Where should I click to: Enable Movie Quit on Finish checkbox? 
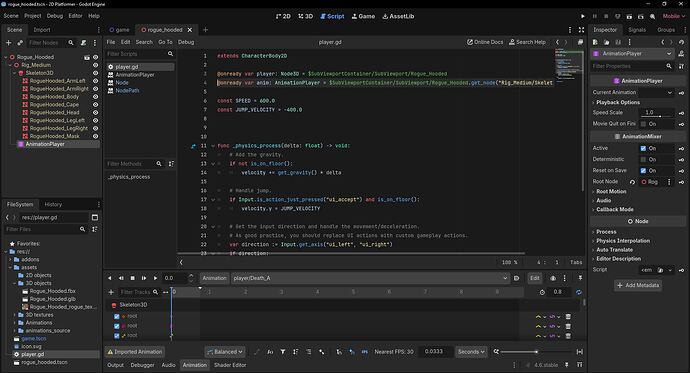point(643,124)
